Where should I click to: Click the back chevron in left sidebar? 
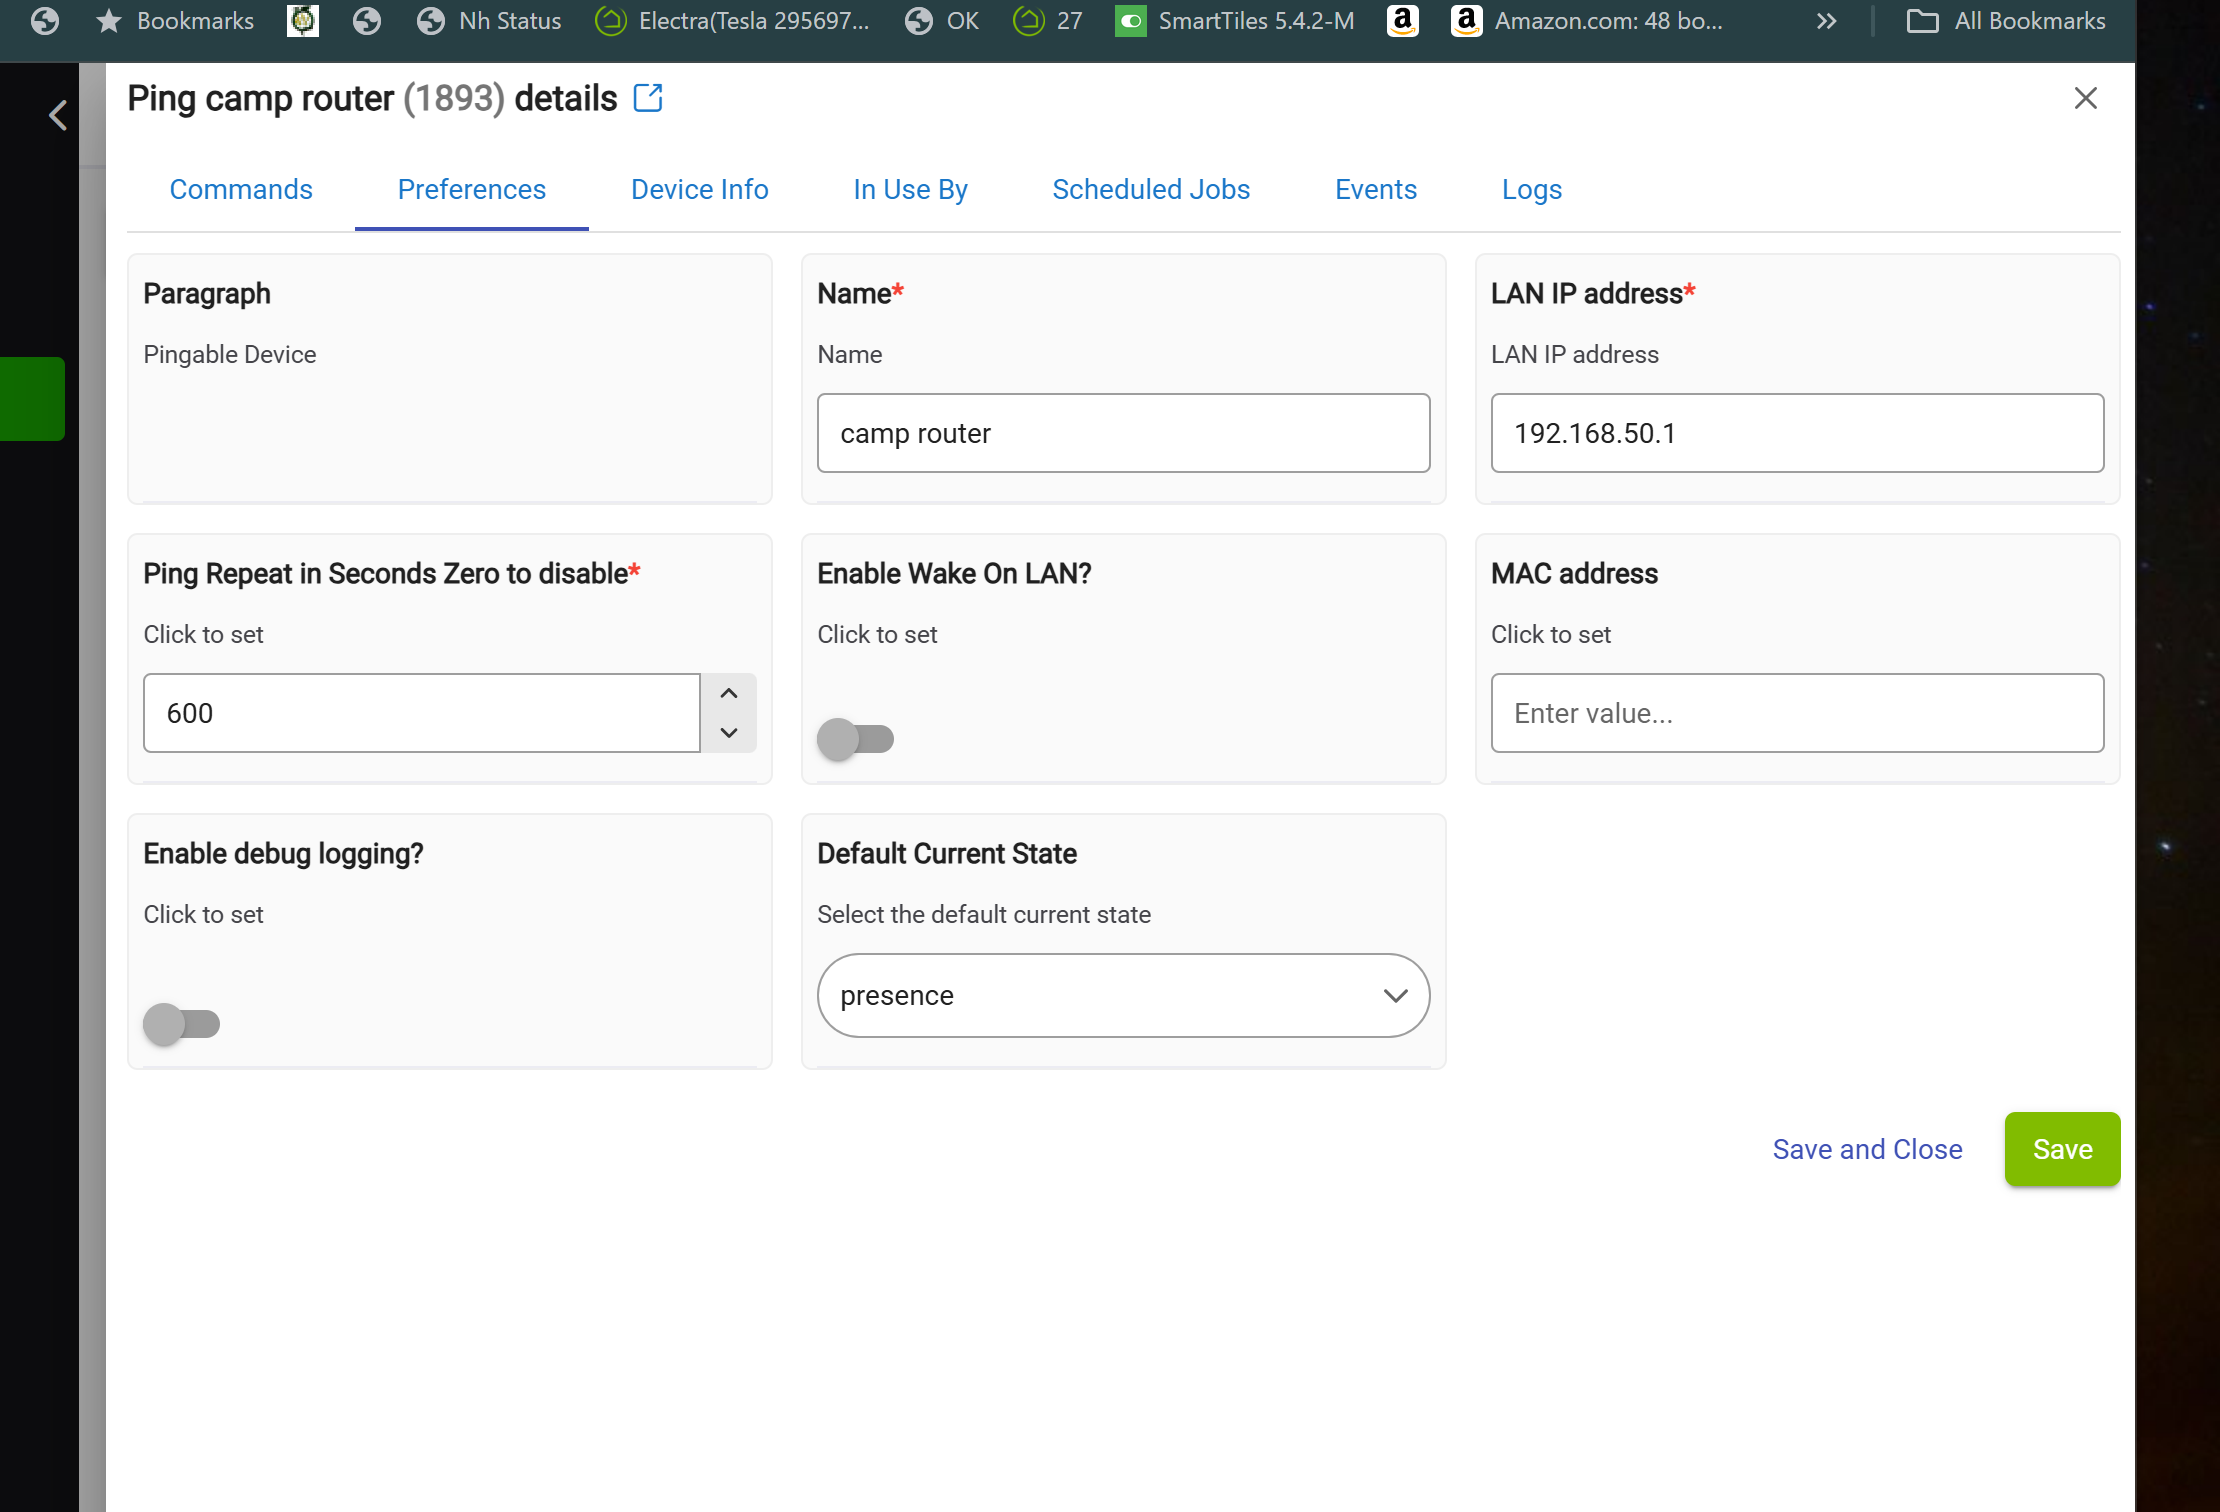58,116
